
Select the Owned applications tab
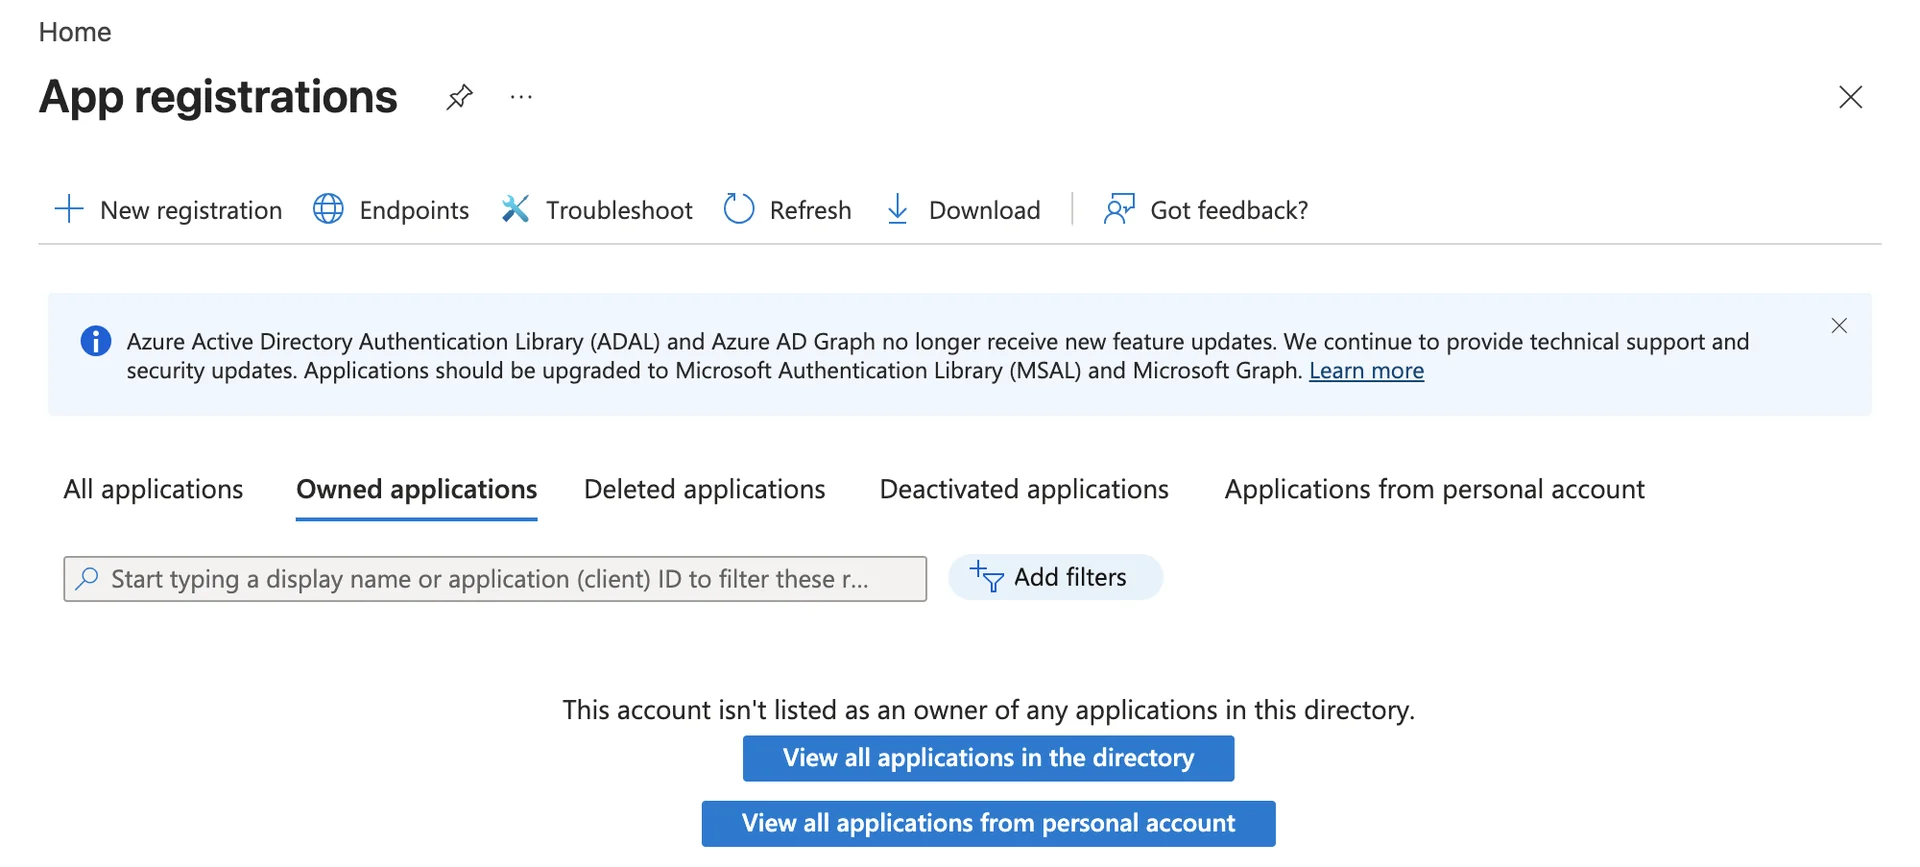coord(417,489)
